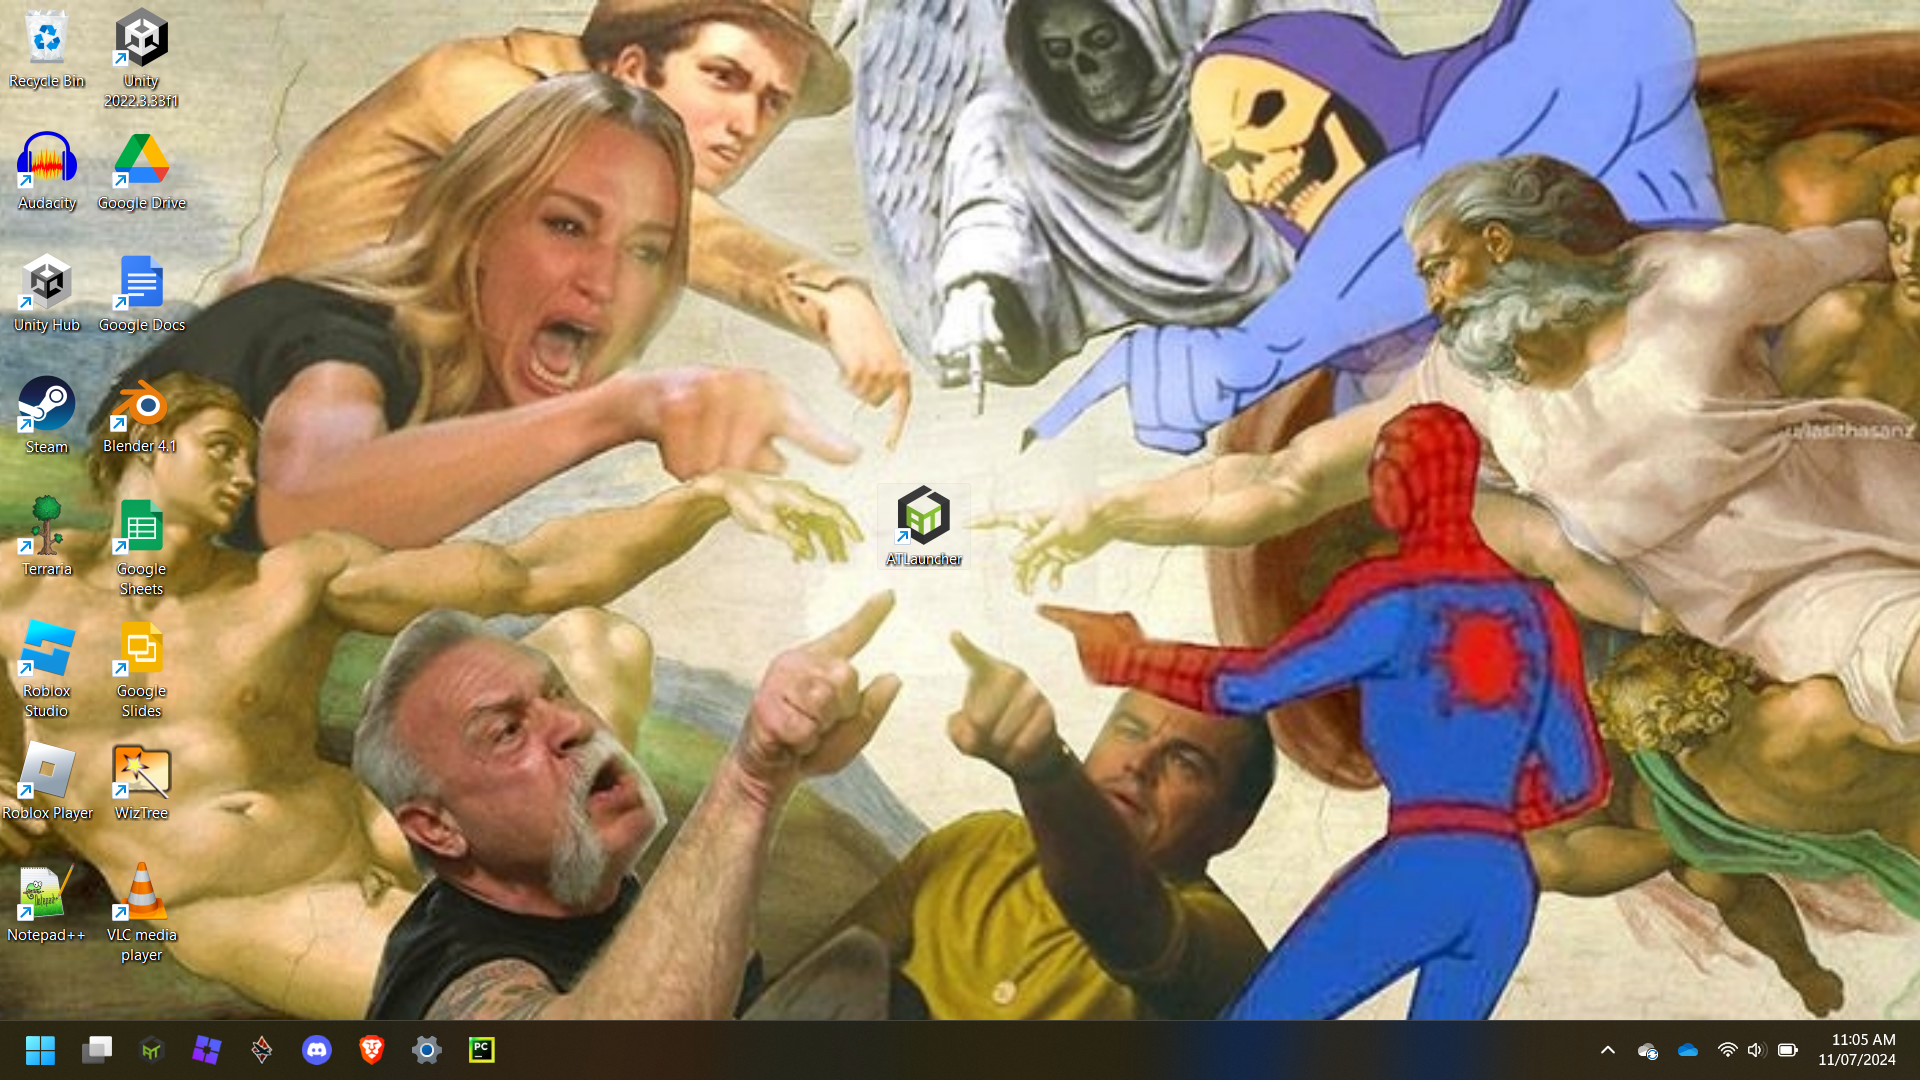
Task: Expand the hidden system tray icons
Action: pos(1608,1050)
